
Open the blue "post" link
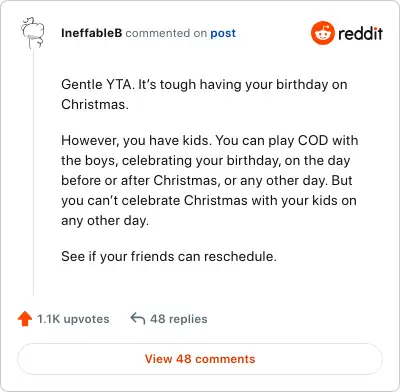click(223, 33)
